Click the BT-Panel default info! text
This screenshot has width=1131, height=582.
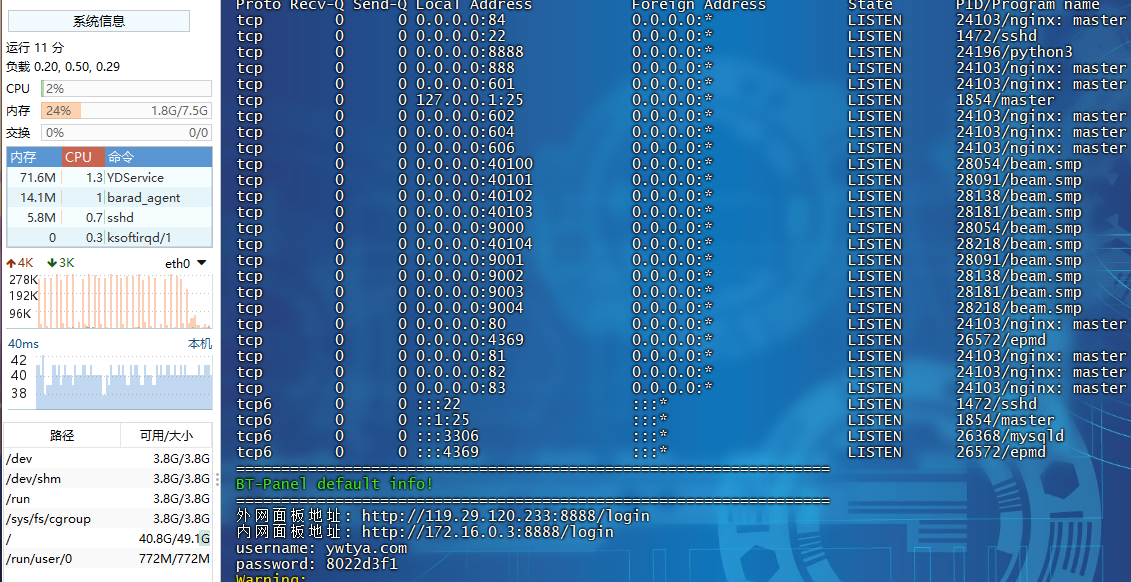[335, 484]
